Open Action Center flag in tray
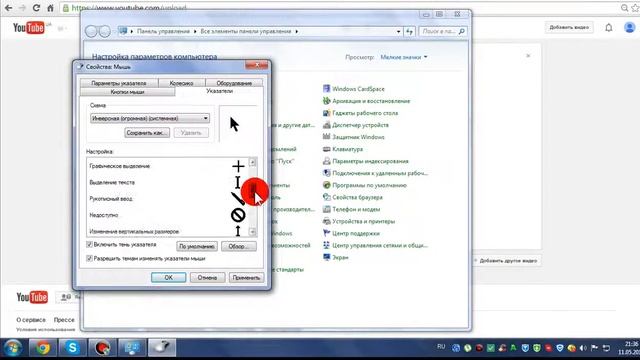Viewport: 640px width, 360px height. (x=595, y=348)
